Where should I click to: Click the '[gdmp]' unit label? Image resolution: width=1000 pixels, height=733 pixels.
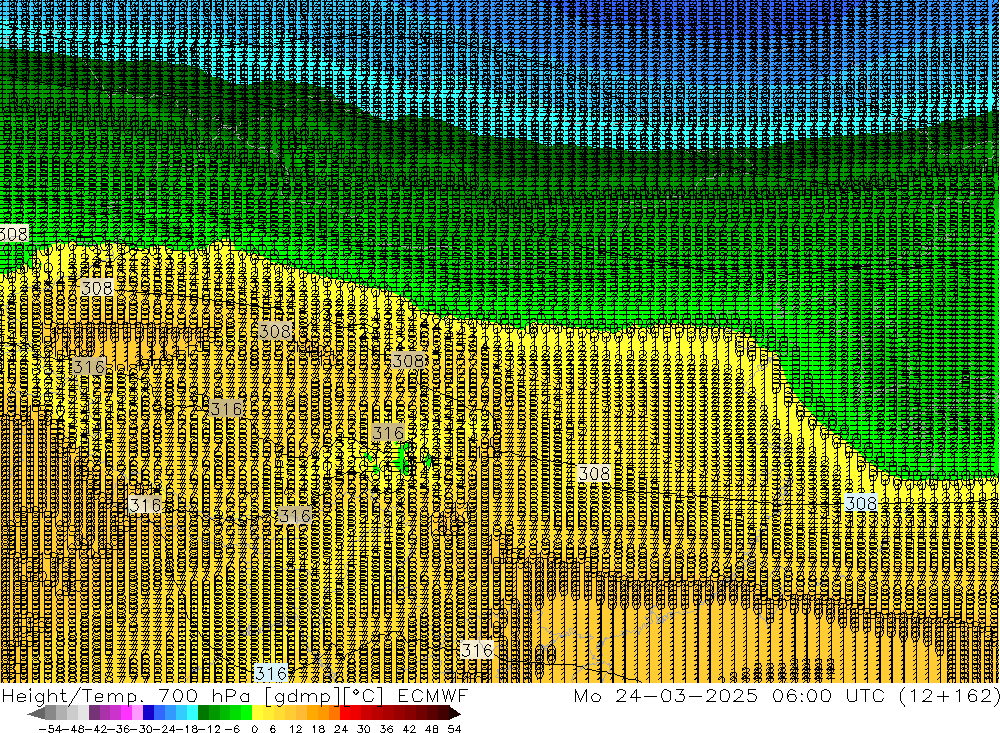tap(303, 696)
